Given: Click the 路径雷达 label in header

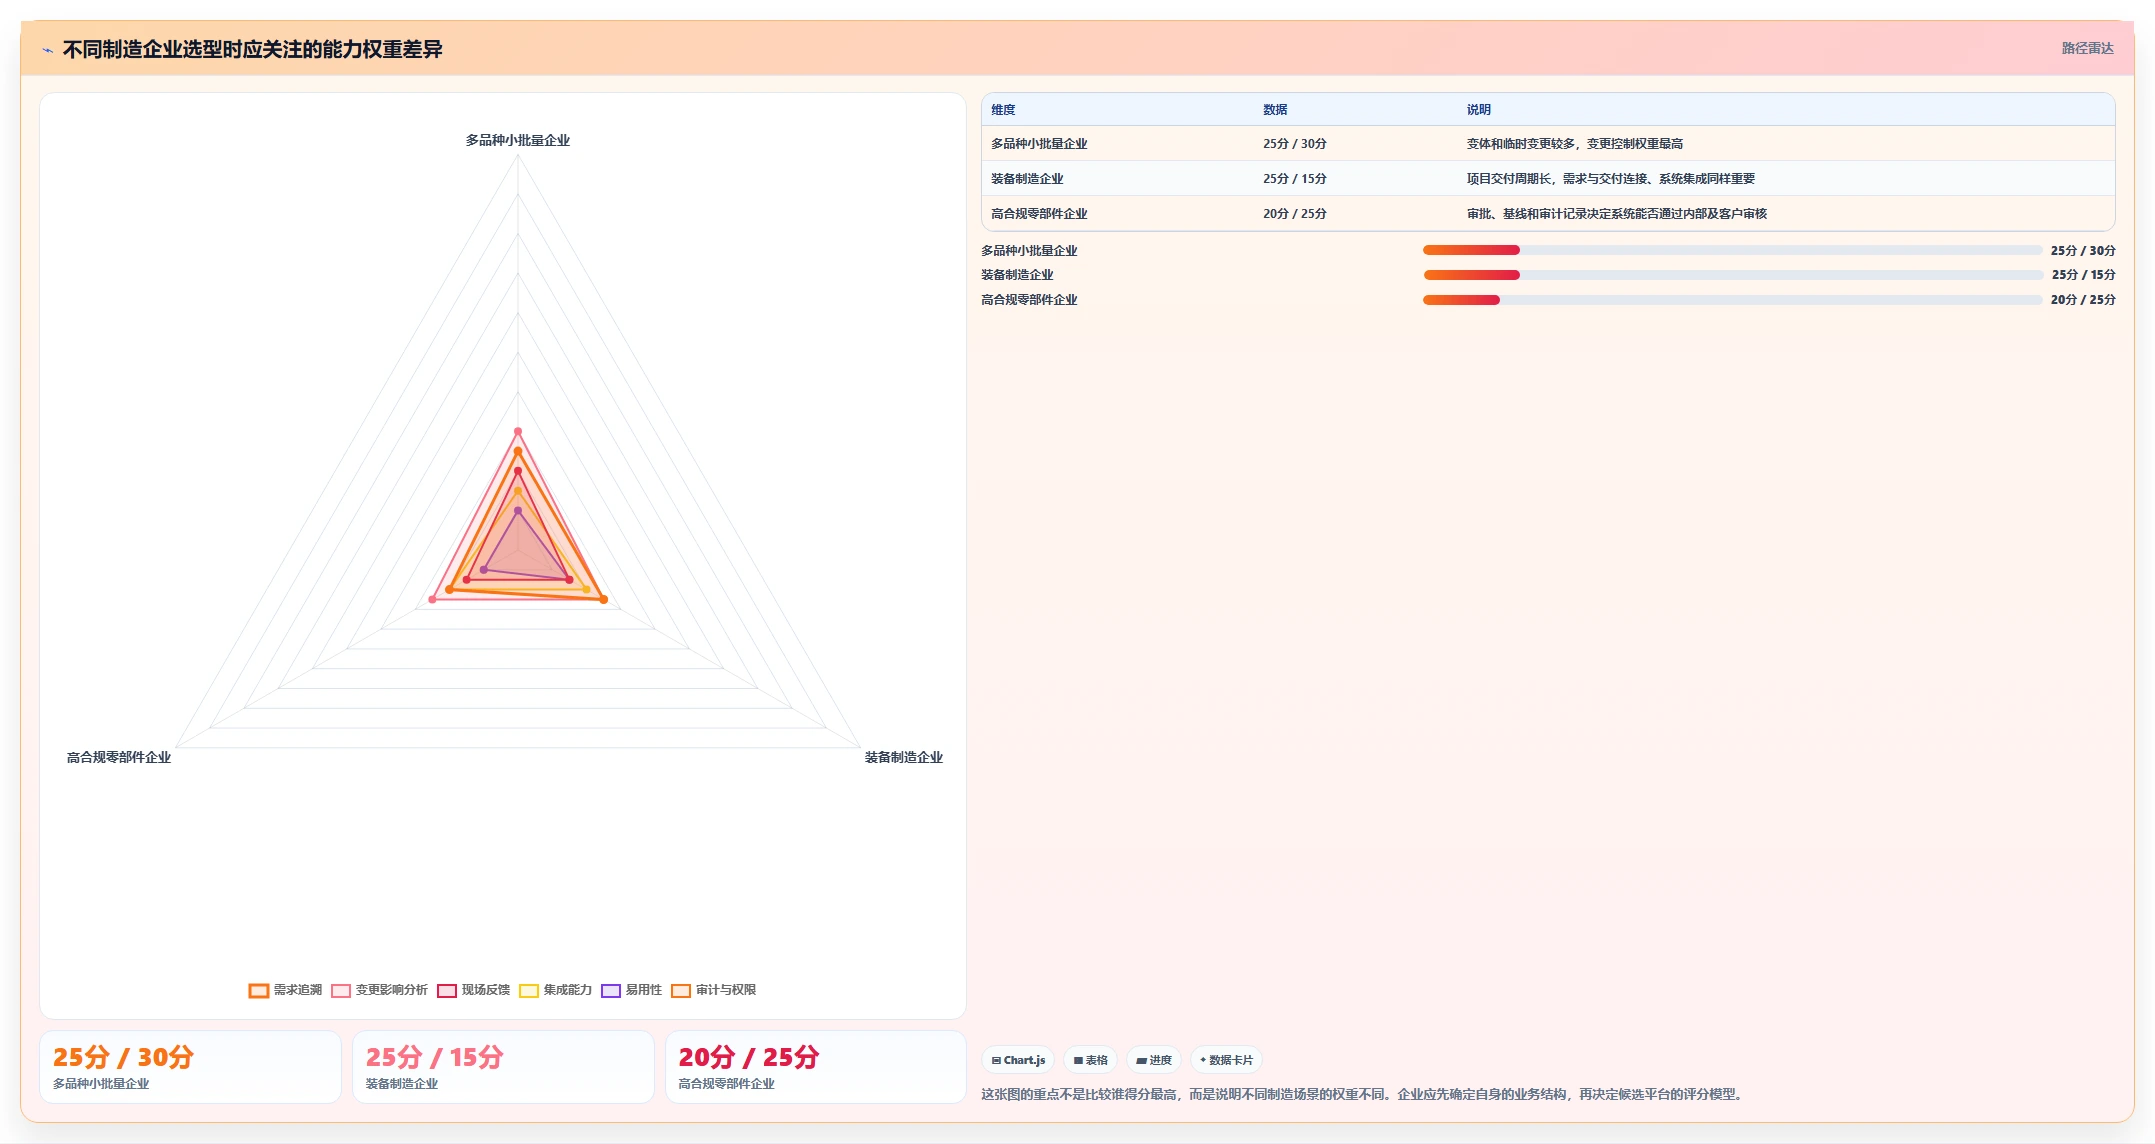Looking at the screenshot, I should [x=2087, y=48].
